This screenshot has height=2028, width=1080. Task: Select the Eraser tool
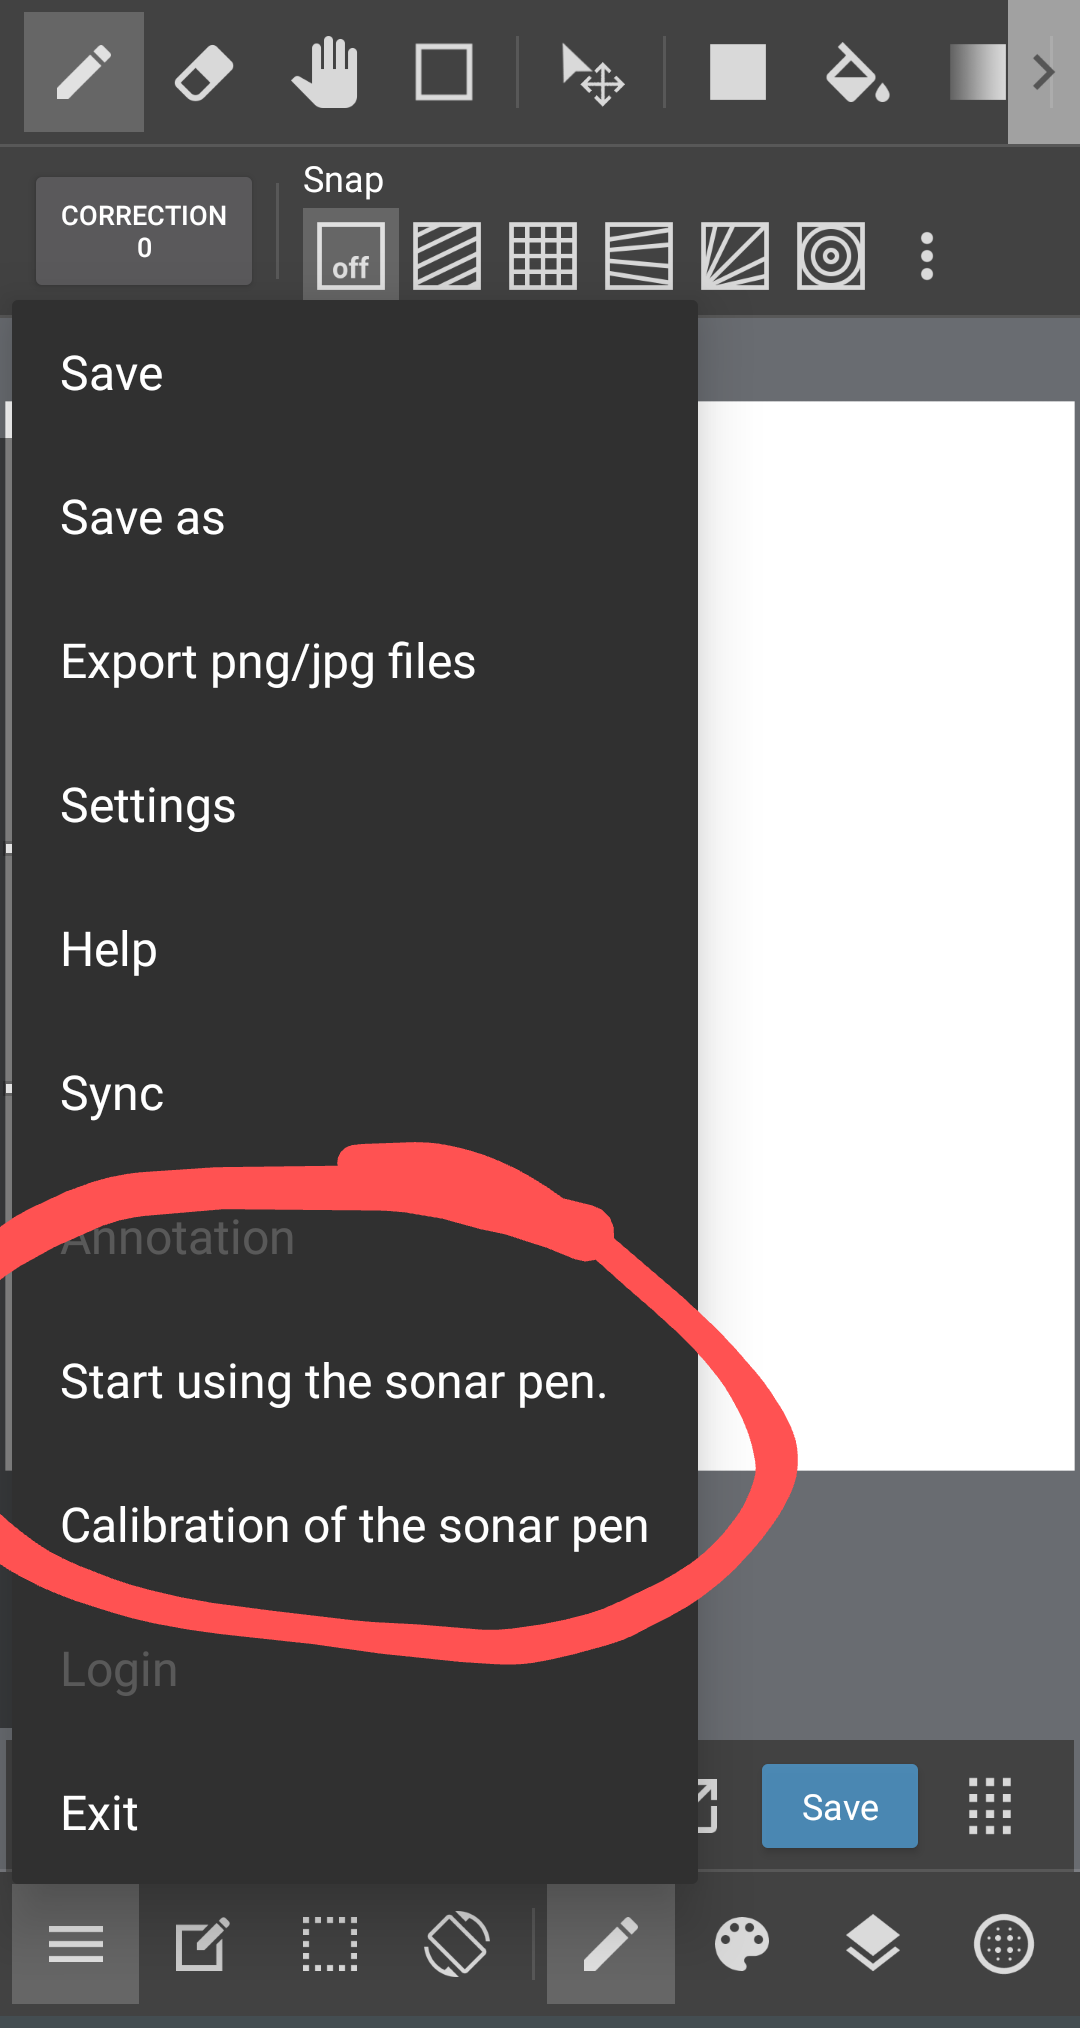(x=204, y=73)
